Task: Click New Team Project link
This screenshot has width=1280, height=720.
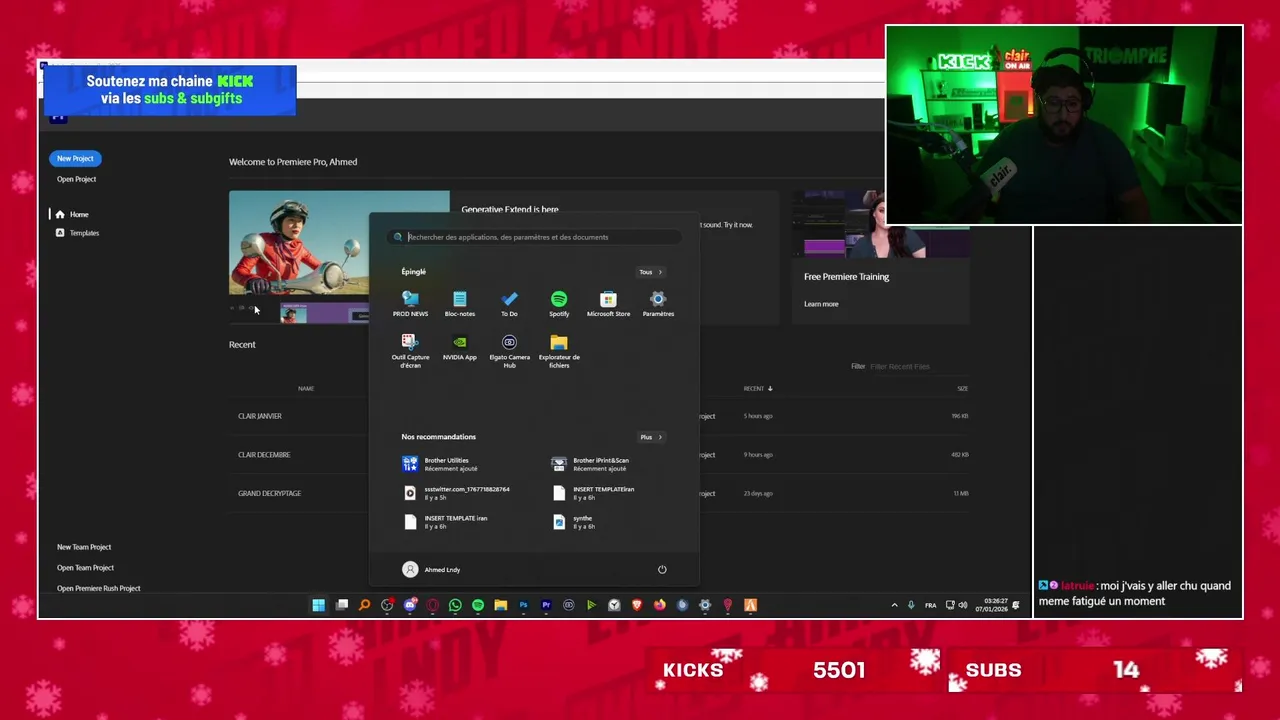Action: coord(84,547)
